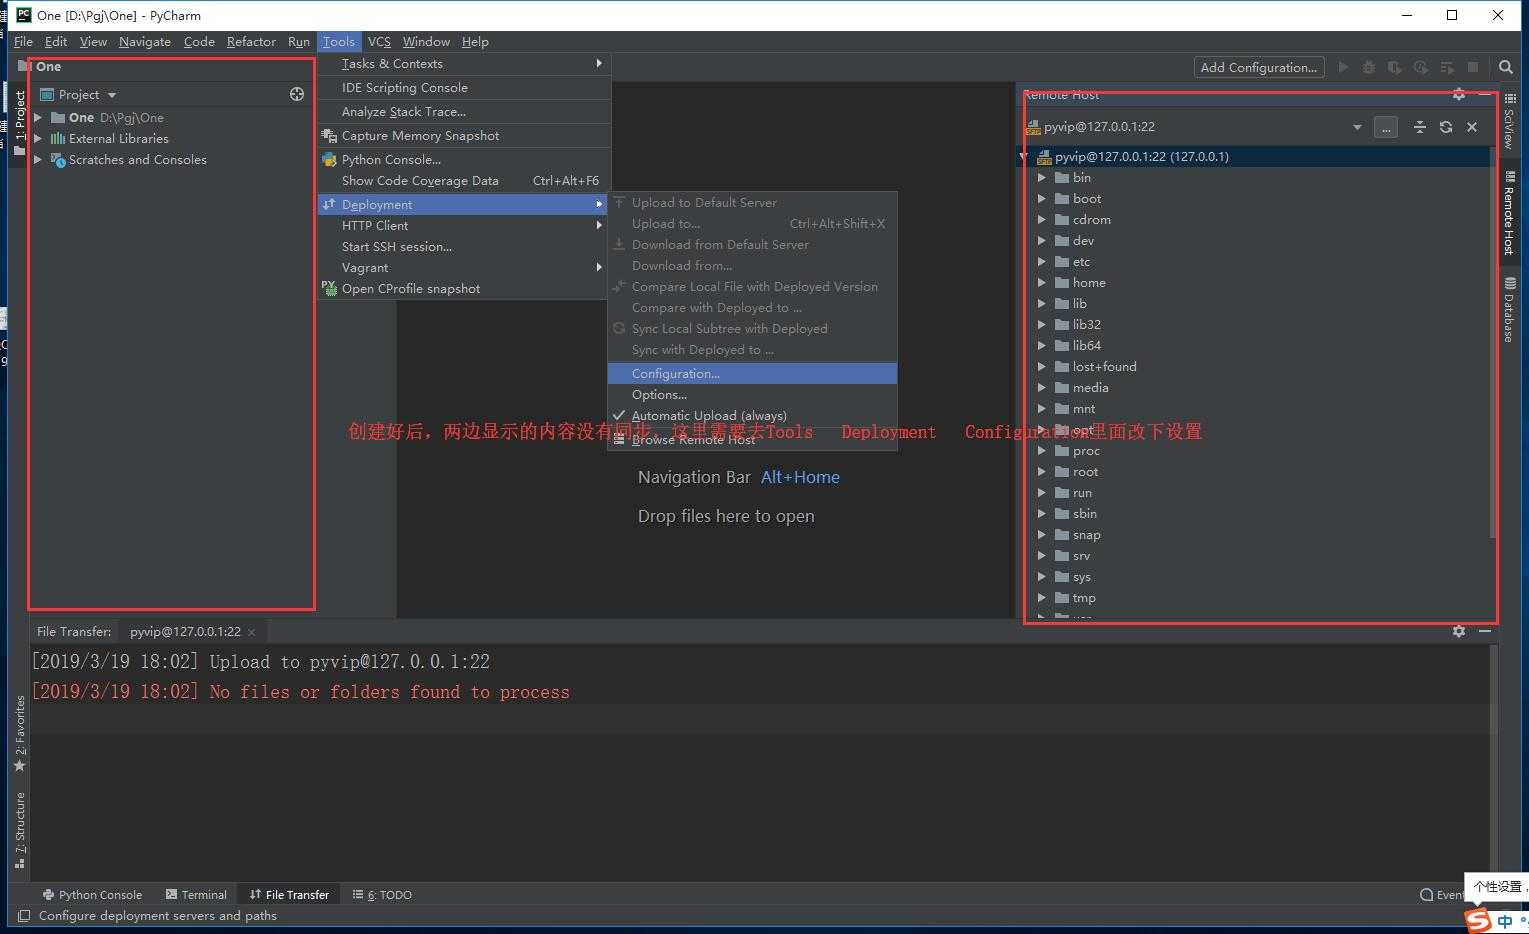The image size is (1529, 934).
Task: Hide the Remote Host panel with the minimize dash
Action: coord(1485,94)
